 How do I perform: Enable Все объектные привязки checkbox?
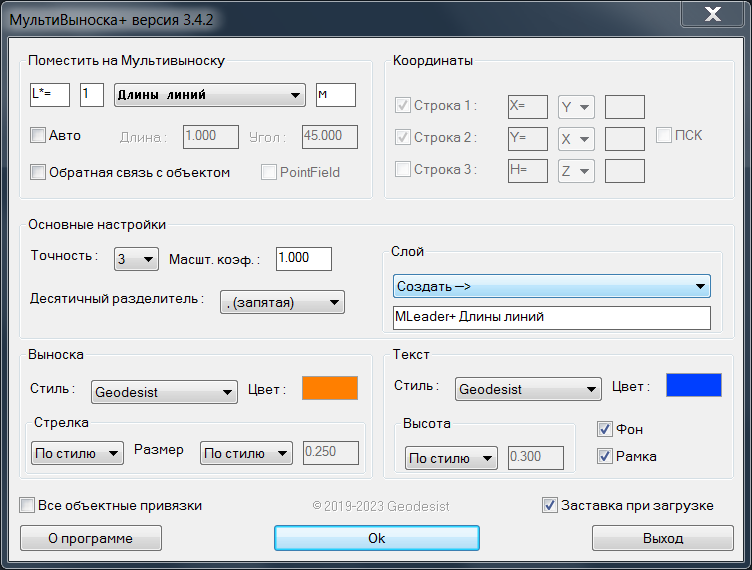pyautogui.click(x=28, y=505)
